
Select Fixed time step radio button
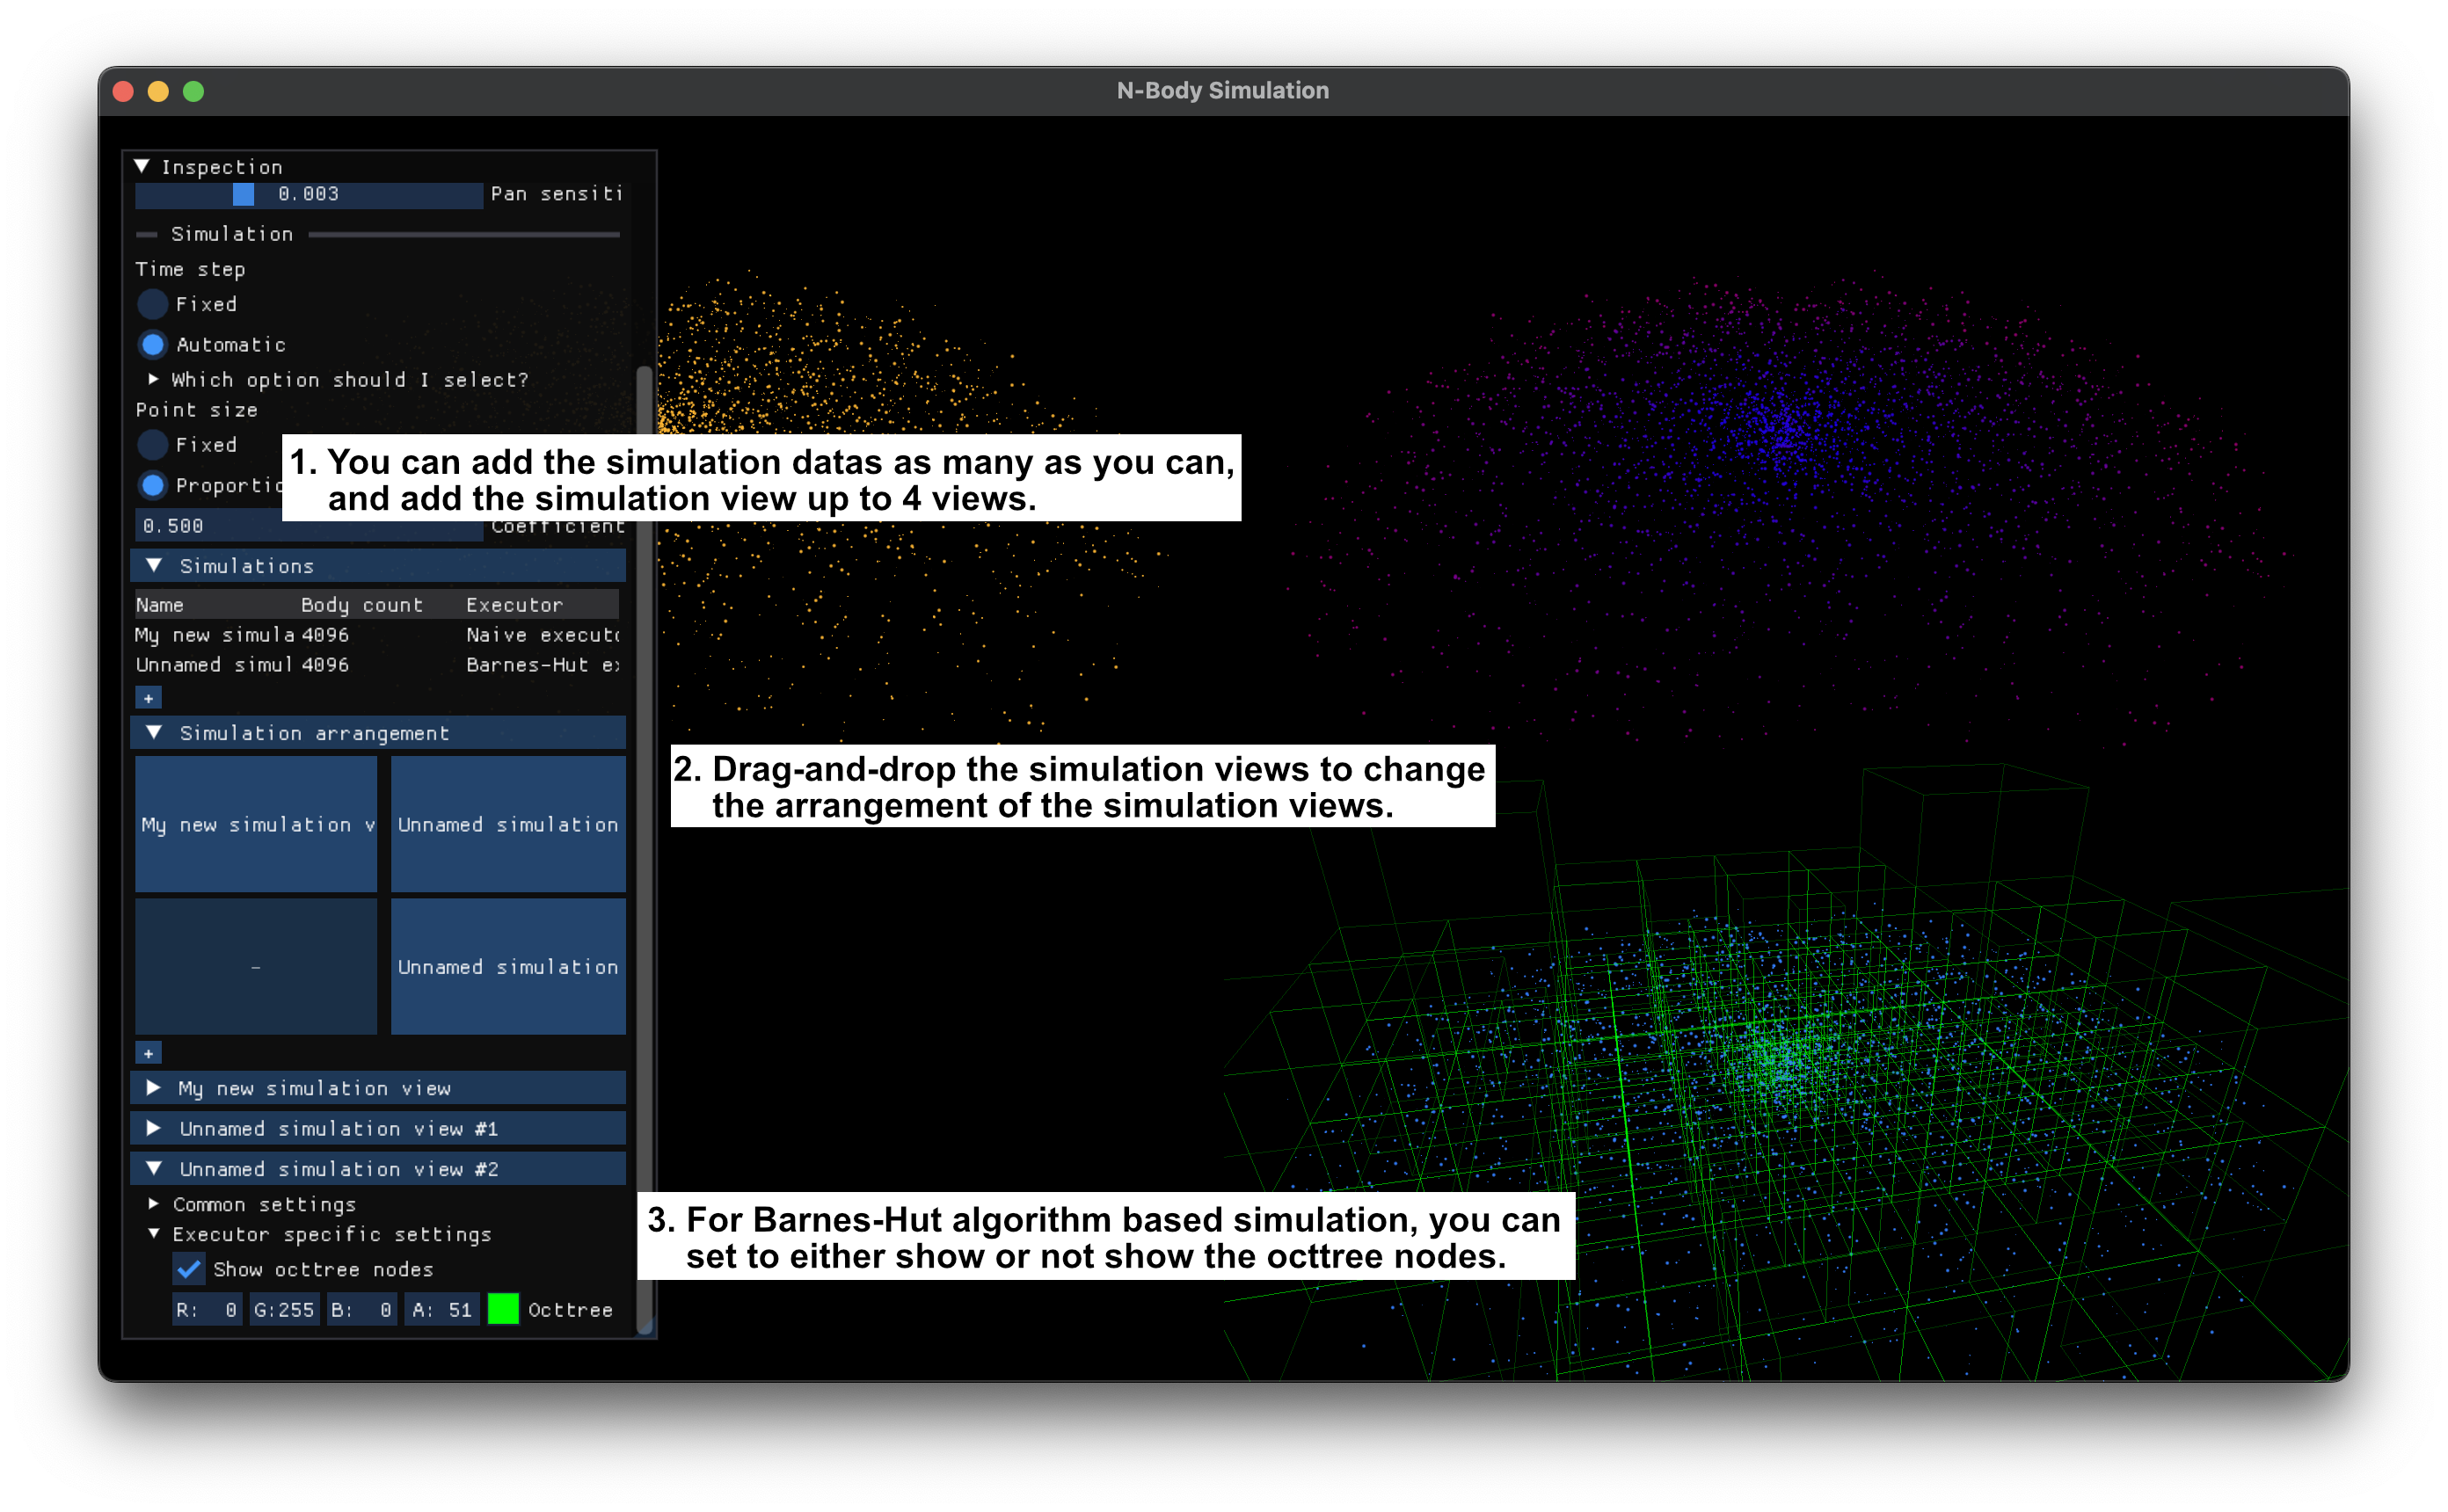(152, 304)
